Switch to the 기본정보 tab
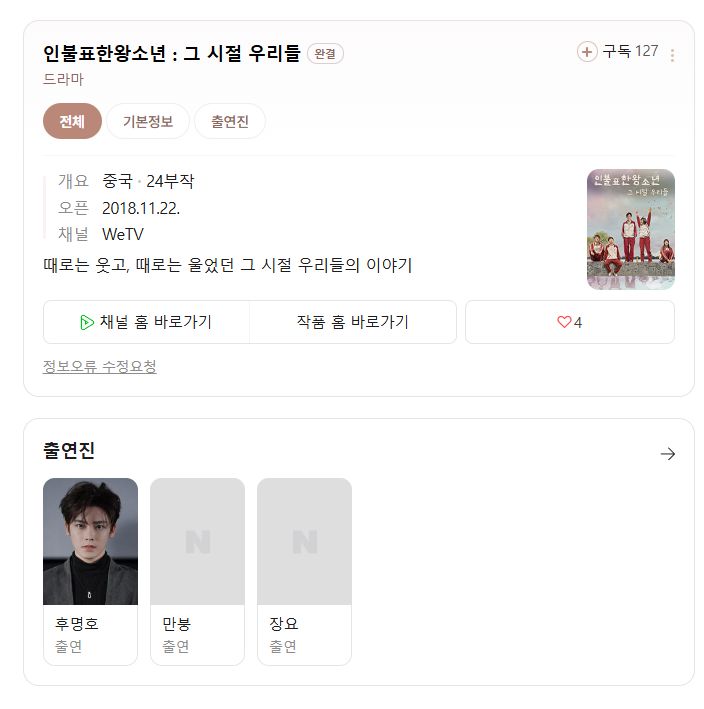This screenshot has height=709, width=704. (x=148, y=121)
